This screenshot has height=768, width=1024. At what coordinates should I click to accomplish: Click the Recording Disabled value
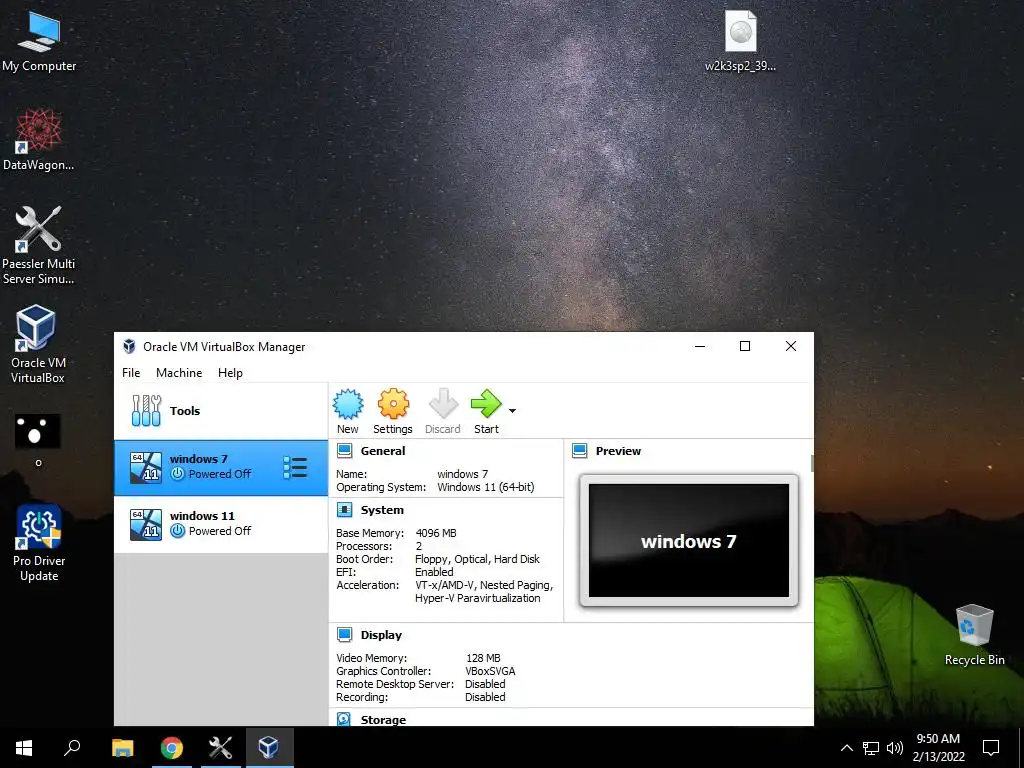click(x=485, y=697)
